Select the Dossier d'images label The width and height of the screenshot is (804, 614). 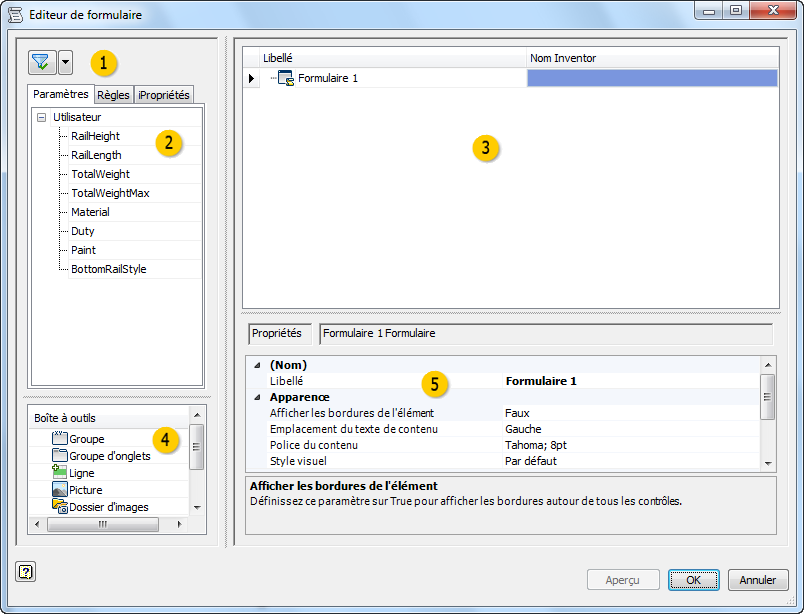(109, 507)
